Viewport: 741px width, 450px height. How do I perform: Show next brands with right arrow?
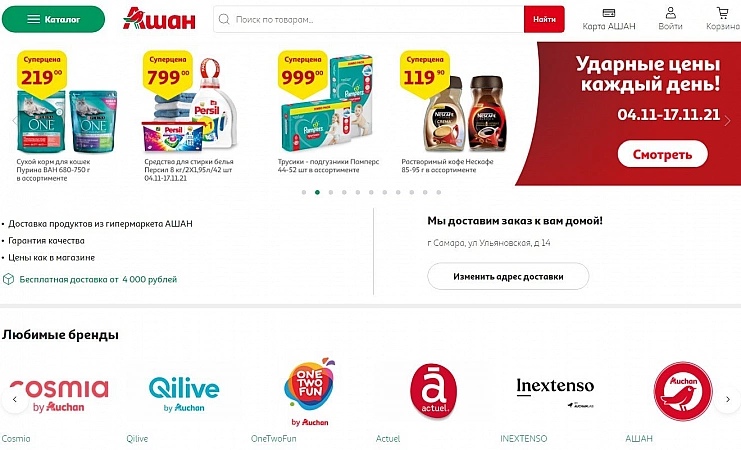[x=728, y=399]
